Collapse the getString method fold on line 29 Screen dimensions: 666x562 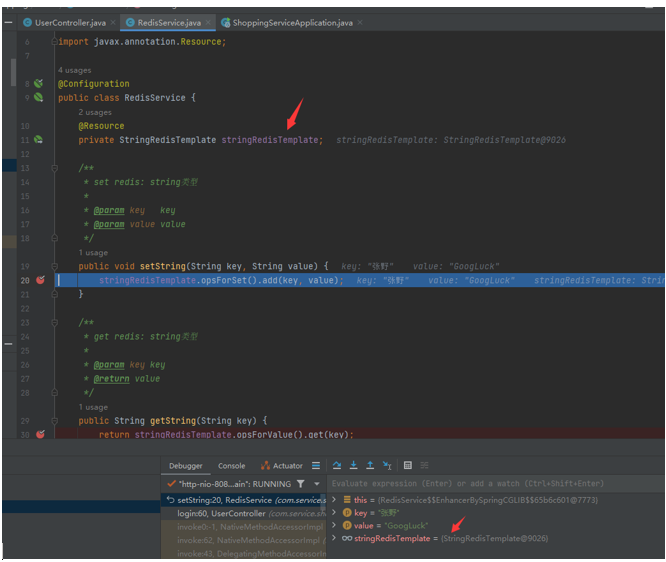54,421
